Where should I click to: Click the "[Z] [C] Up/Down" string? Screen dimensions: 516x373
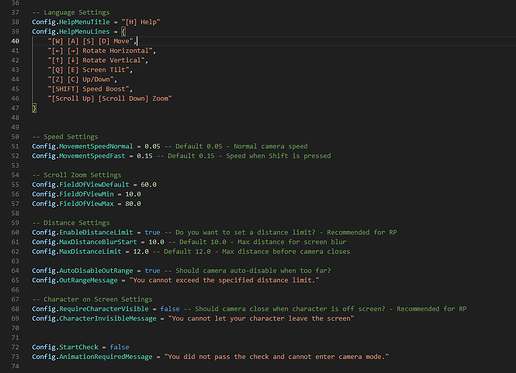pos(81,79)
